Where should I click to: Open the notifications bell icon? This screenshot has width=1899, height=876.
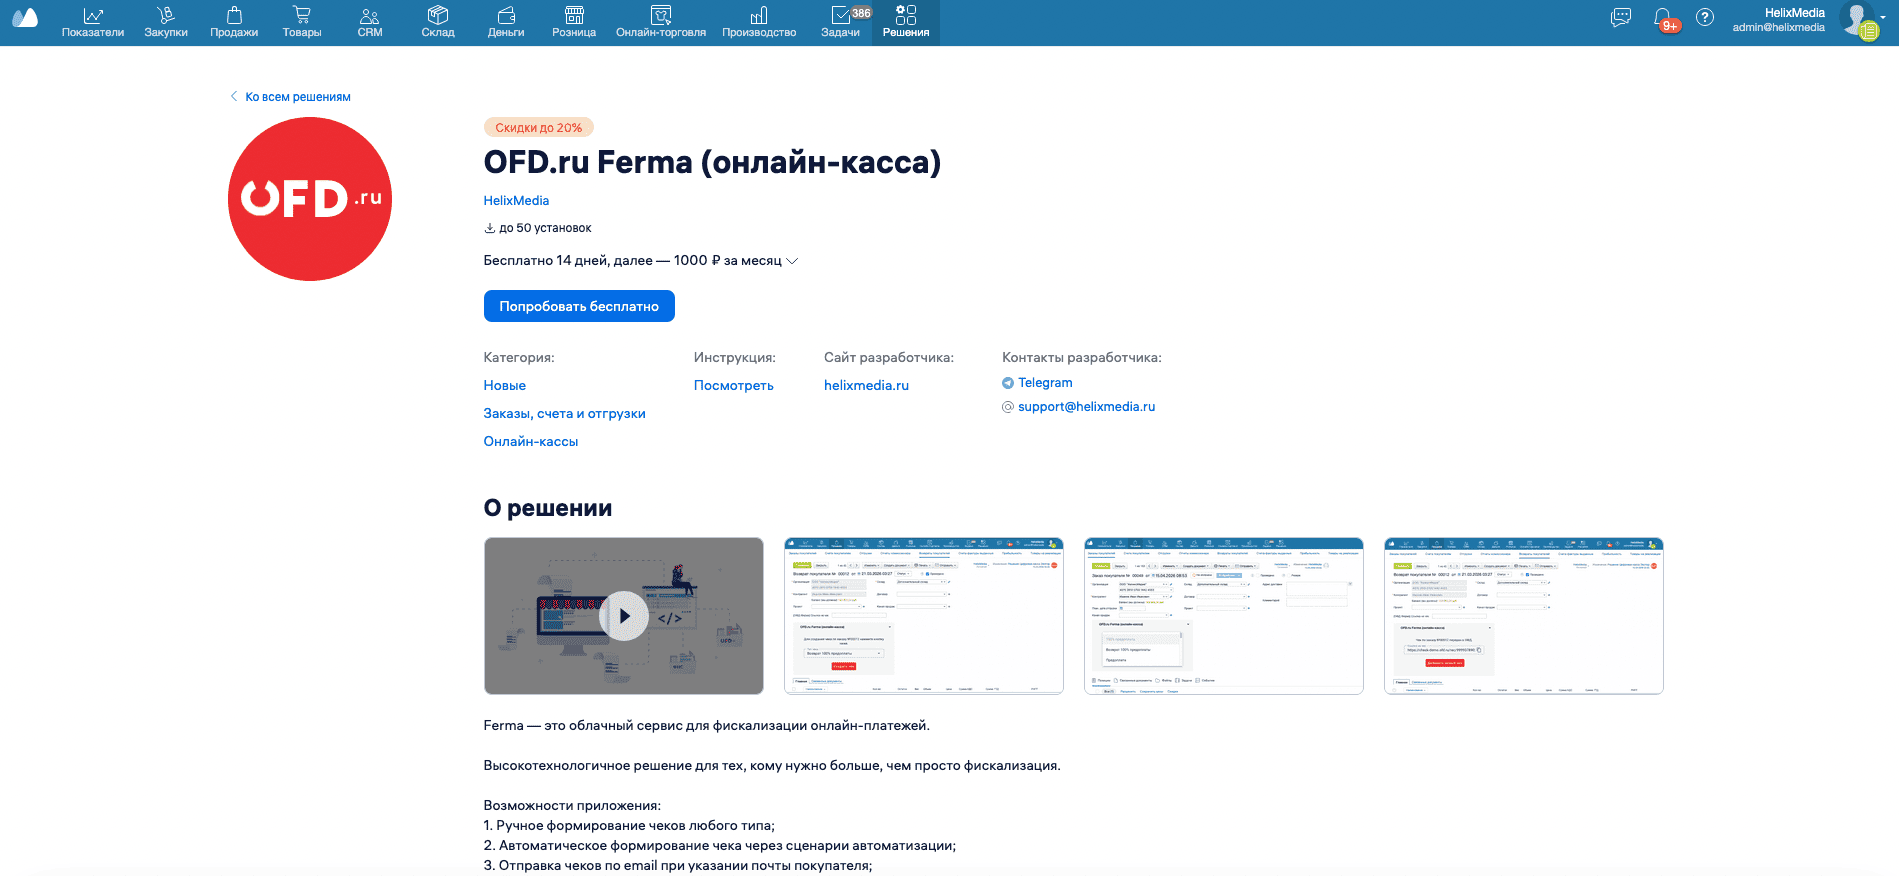1663,18
